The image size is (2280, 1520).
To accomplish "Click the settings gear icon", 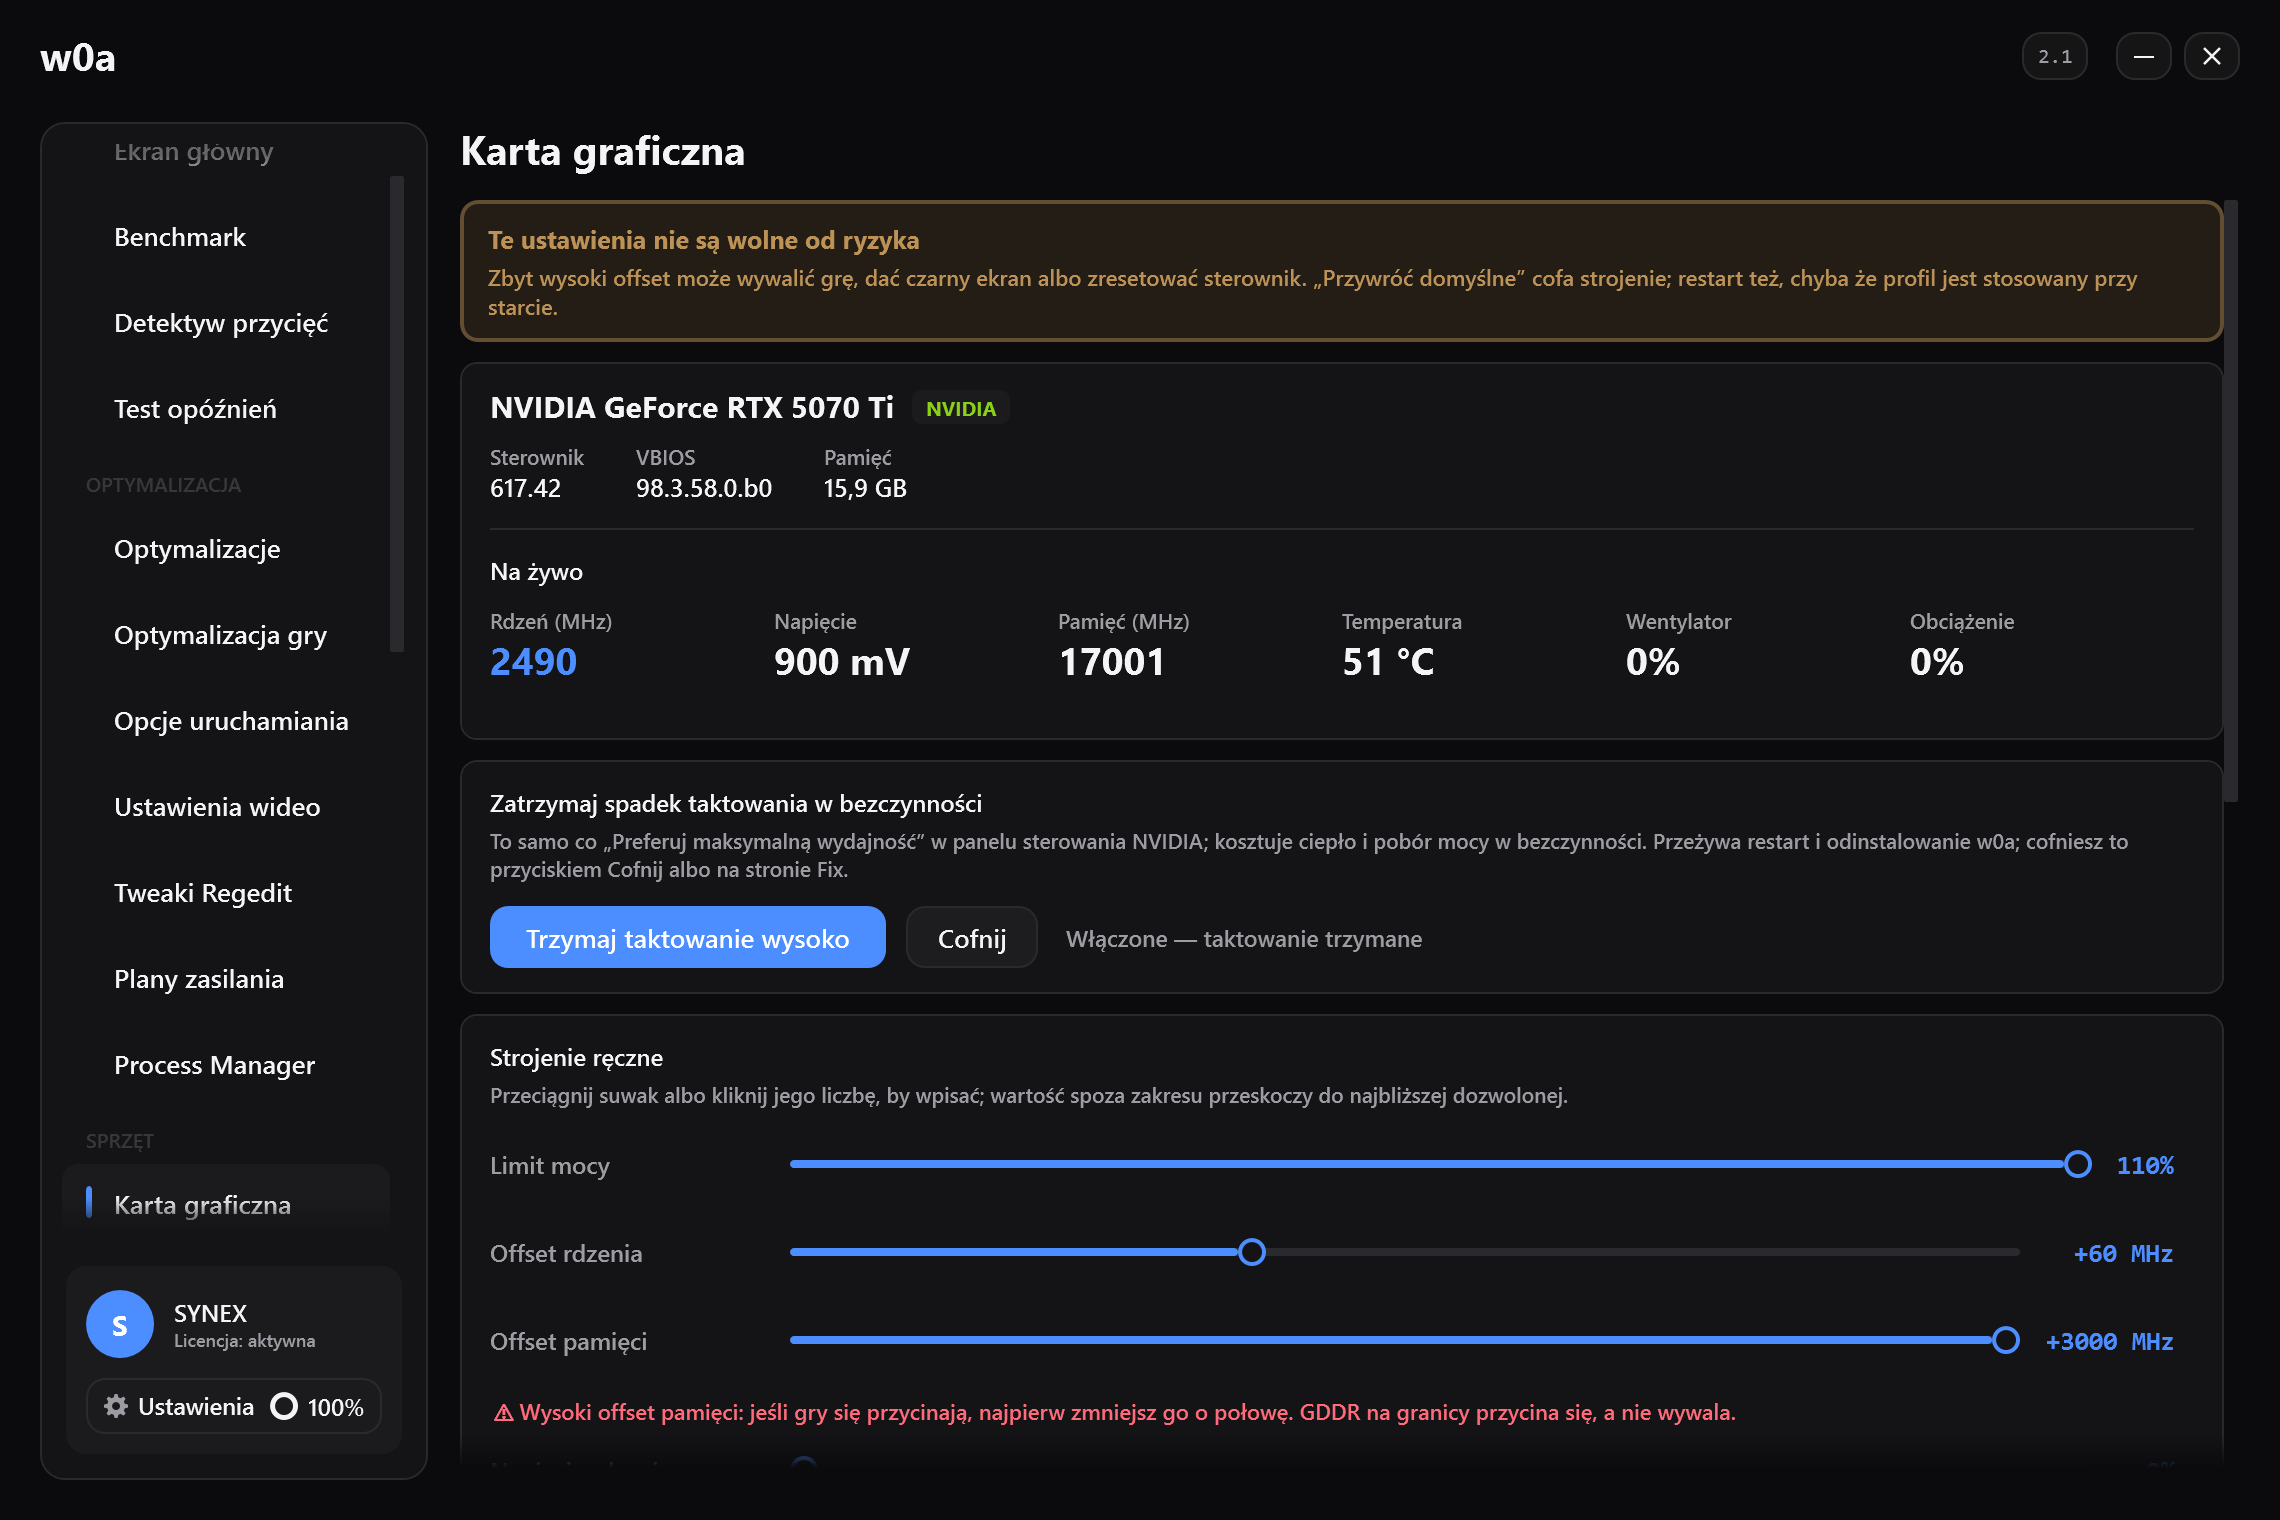I will tap(116, 1406).
